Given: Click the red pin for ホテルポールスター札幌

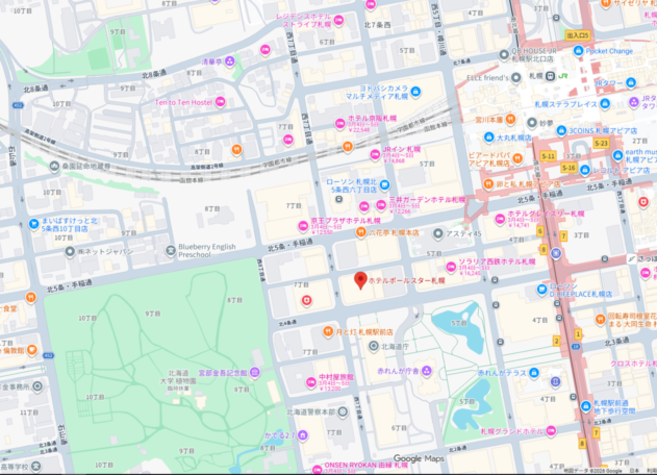Looking at the screenshot, I should coord(361,280).
